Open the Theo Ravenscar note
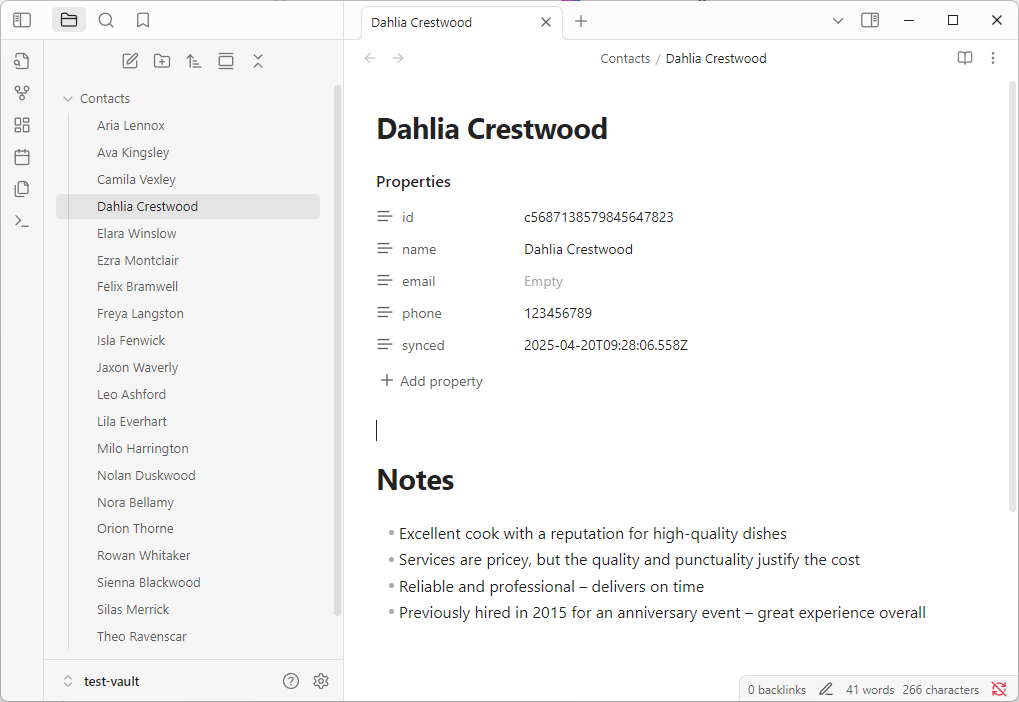Viewport: 1019px width, 702px height. 142,637
